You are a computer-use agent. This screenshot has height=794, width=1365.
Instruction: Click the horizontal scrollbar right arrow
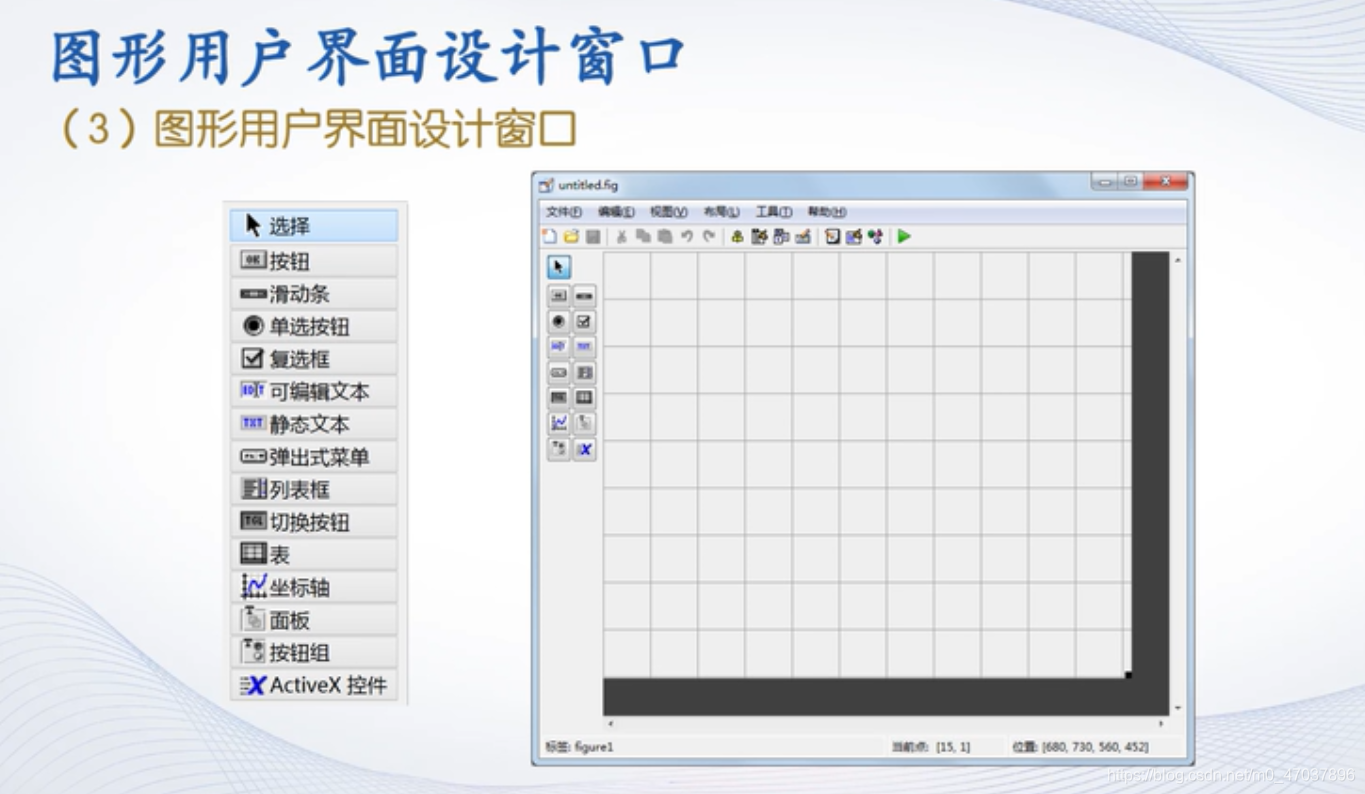[x=1161, y=723]
